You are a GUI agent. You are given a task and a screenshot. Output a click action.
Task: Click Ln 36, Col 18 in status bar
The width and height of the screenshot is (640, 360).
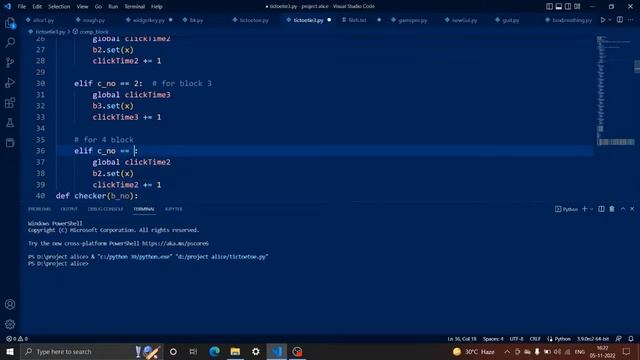tap(462, 339)
